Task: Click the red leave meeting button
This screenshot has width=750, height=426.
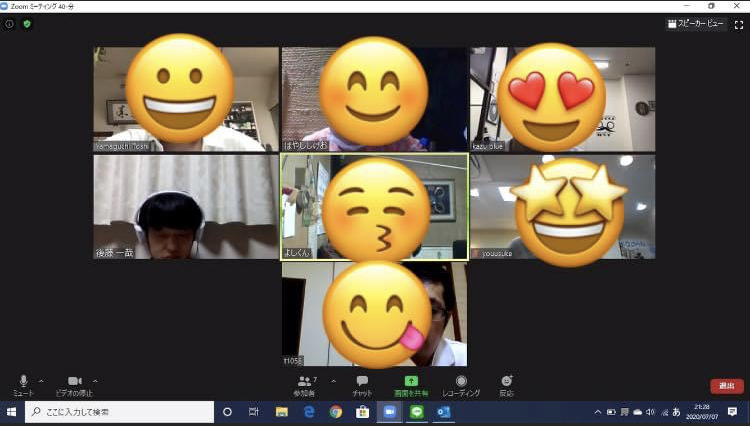Action: coord(727,386)
